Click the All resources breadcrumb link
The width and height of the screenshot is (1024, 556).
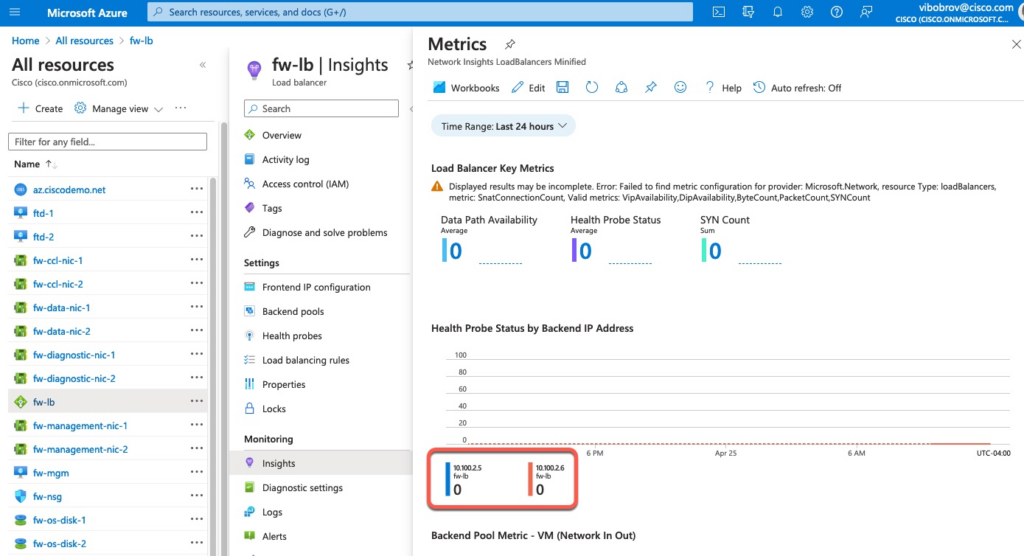(84, 41)
